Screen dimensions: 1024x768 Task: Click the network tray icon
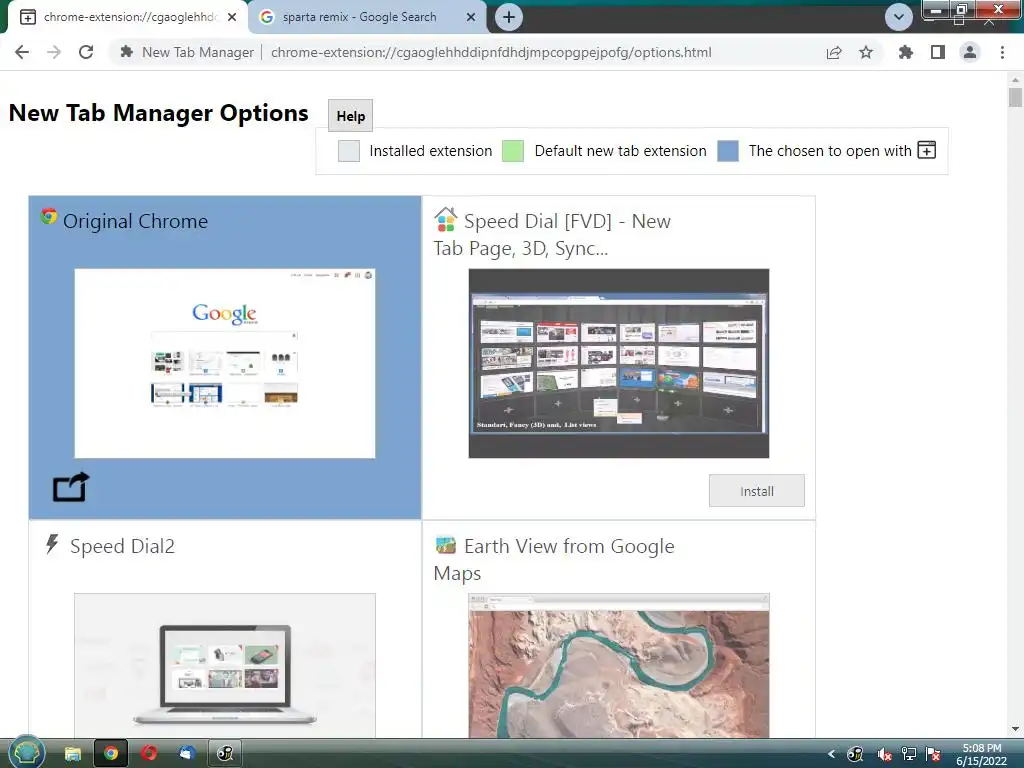(908, 754)
